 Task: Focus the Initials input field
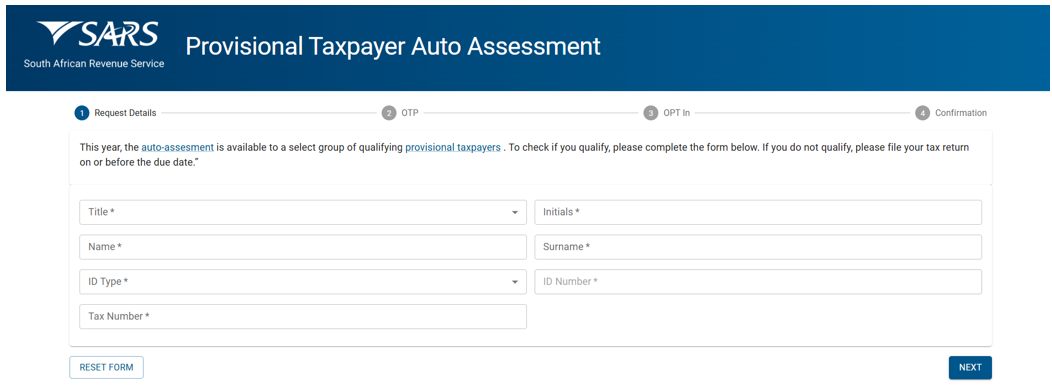click(758, 212)
